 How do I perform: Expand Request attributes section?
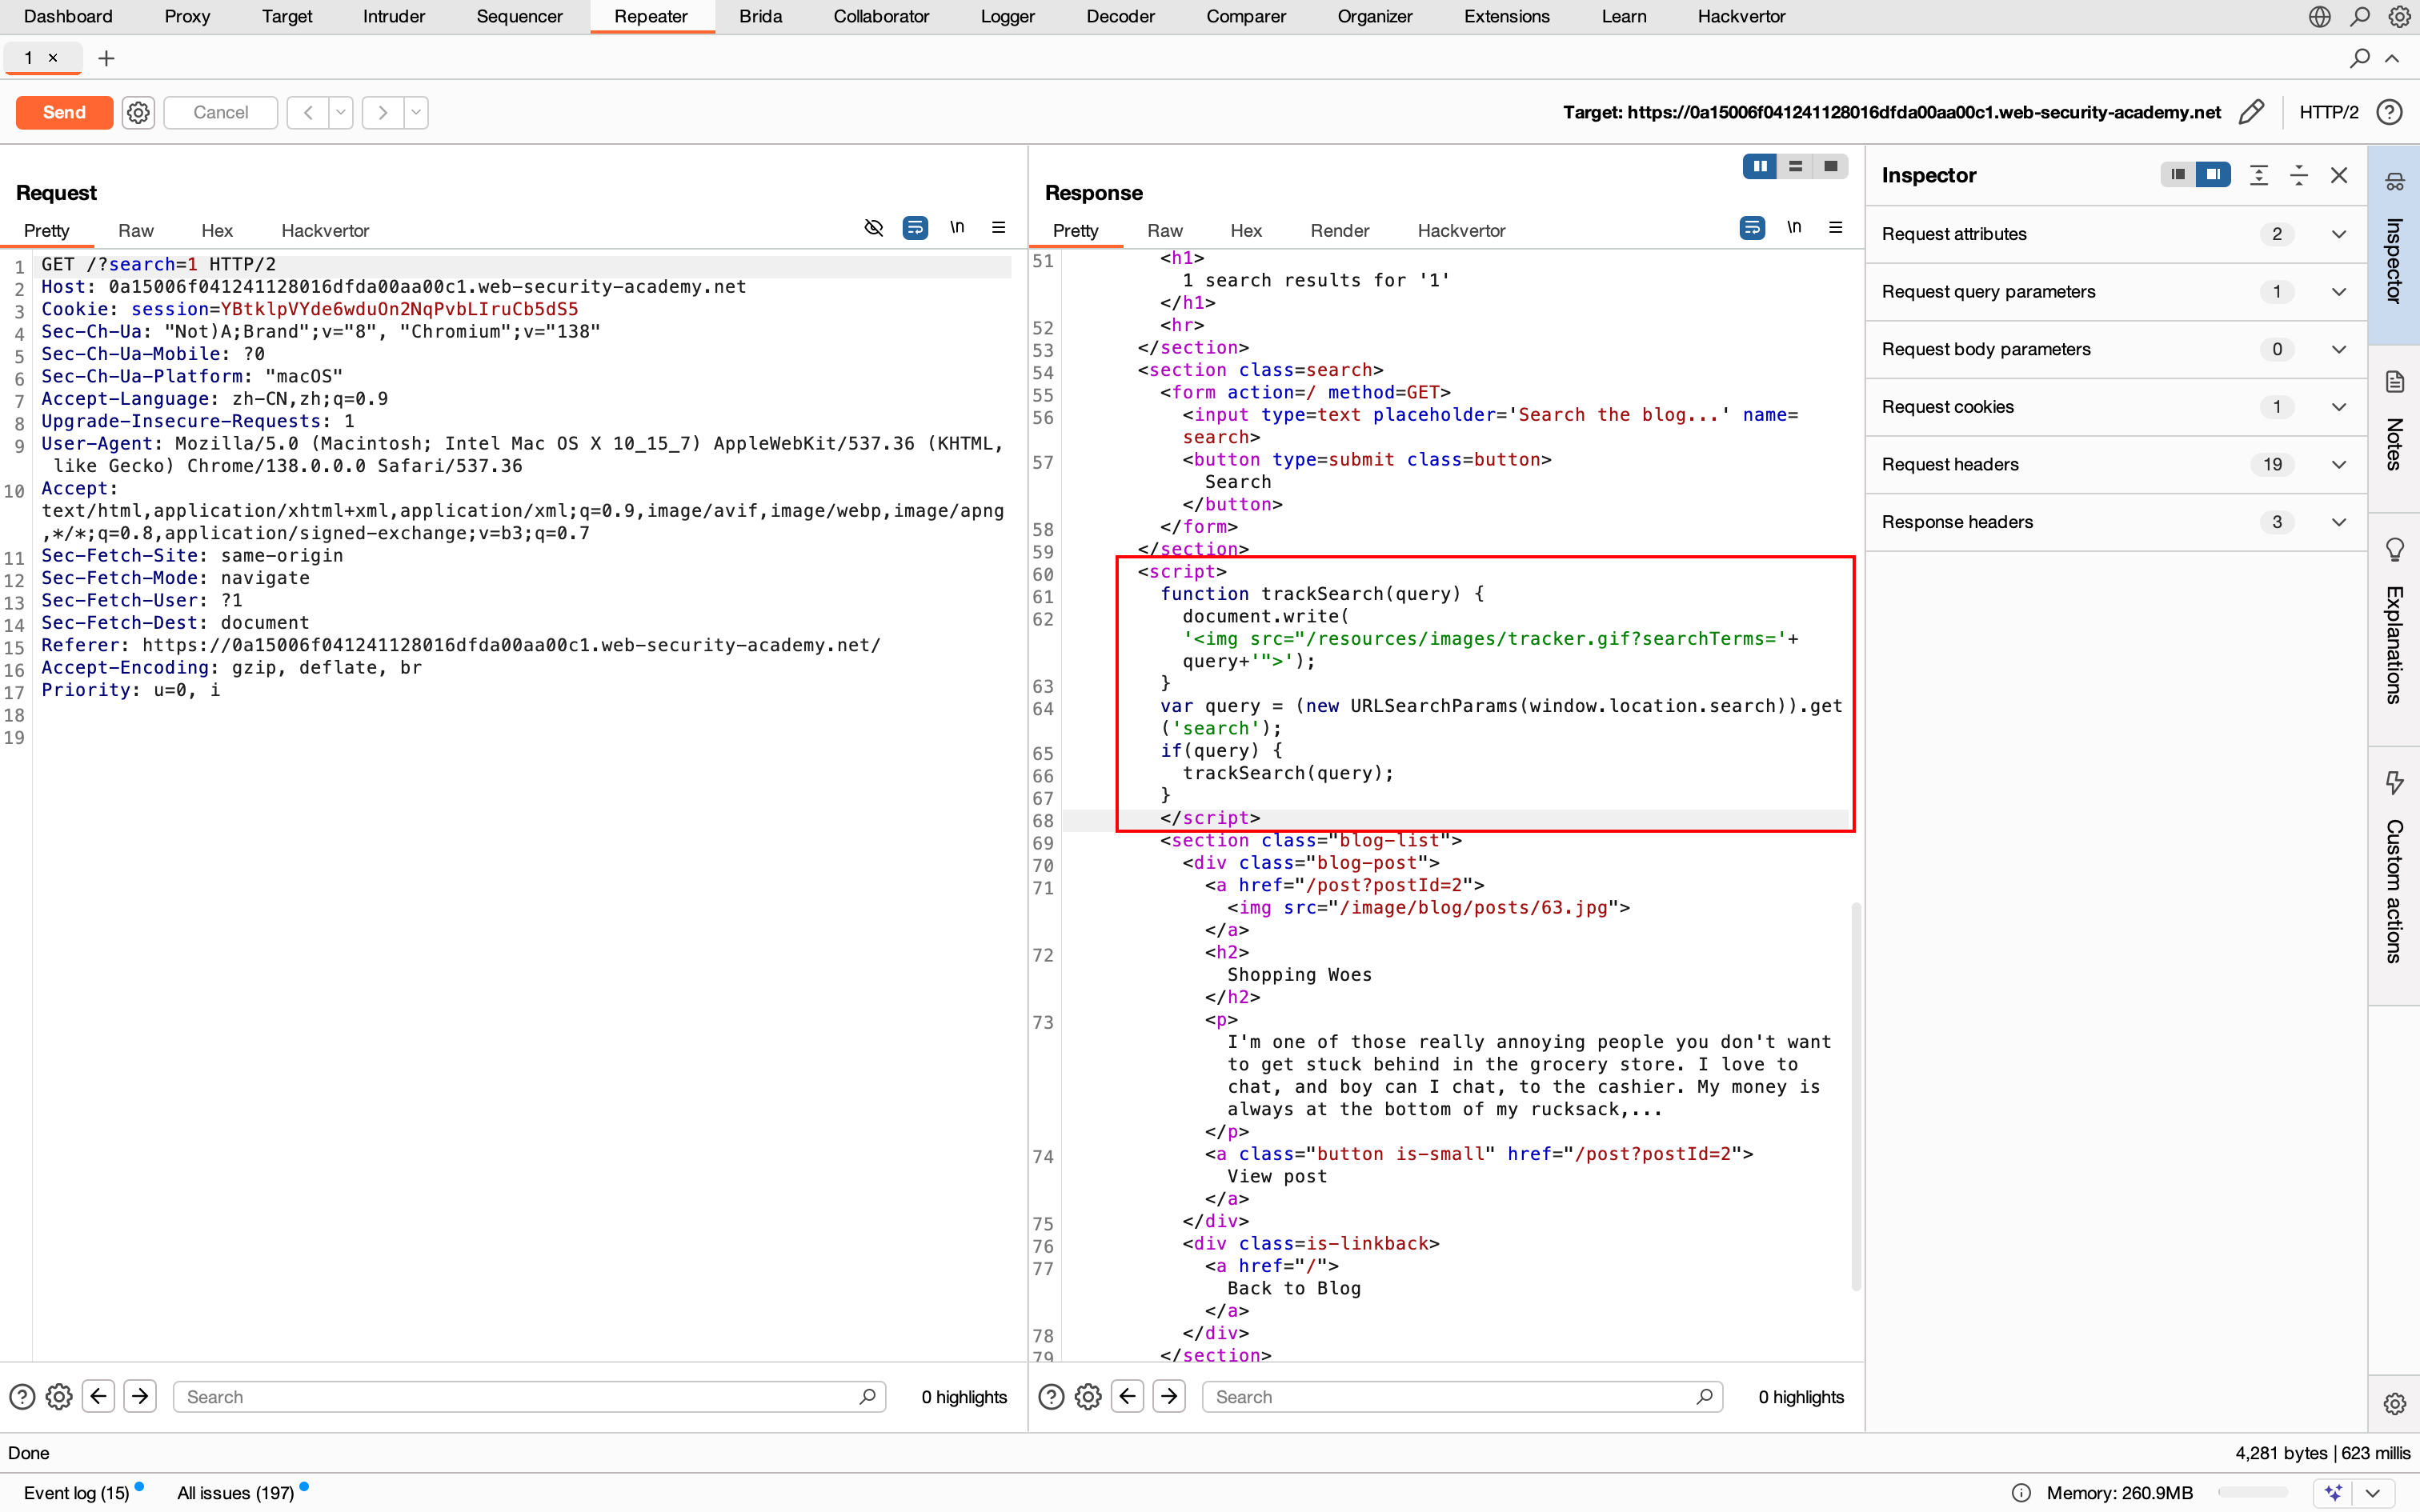[2116, 234]
